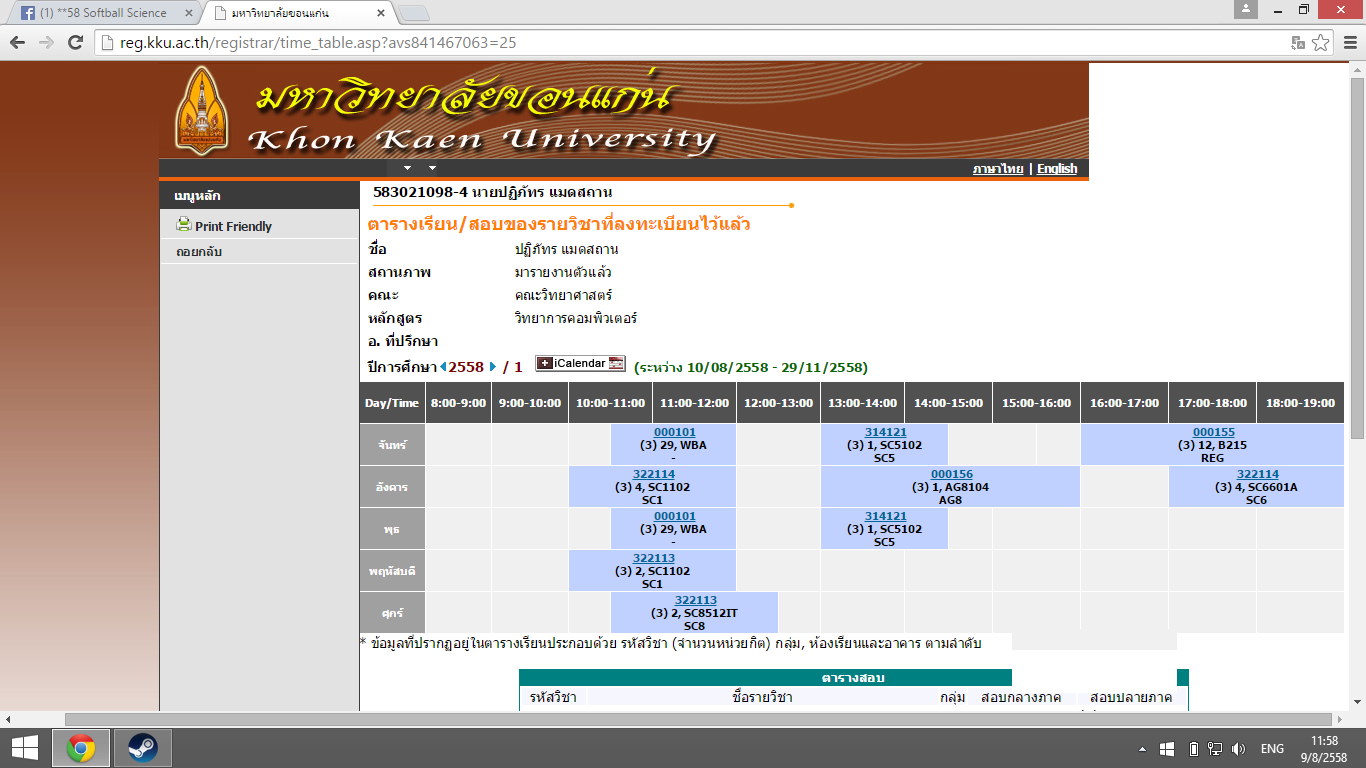Go back using the browser back arrow

coord(18,43)
